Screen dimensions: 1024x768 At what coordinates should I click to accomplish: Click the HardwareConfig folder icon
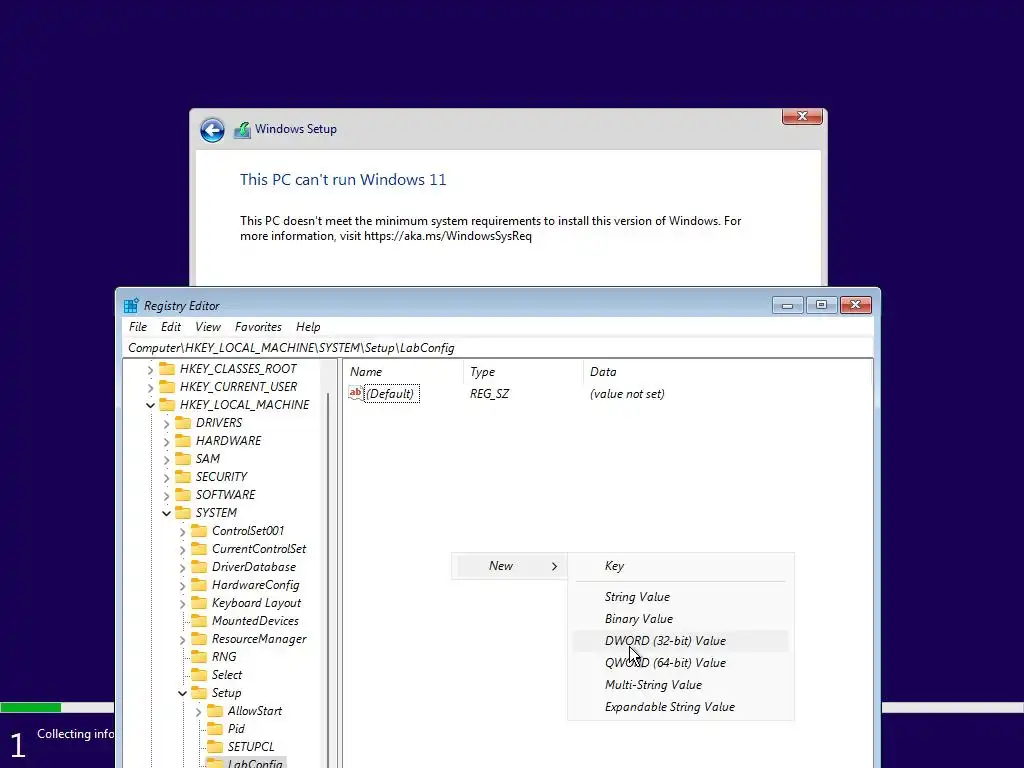pos(199,584)
